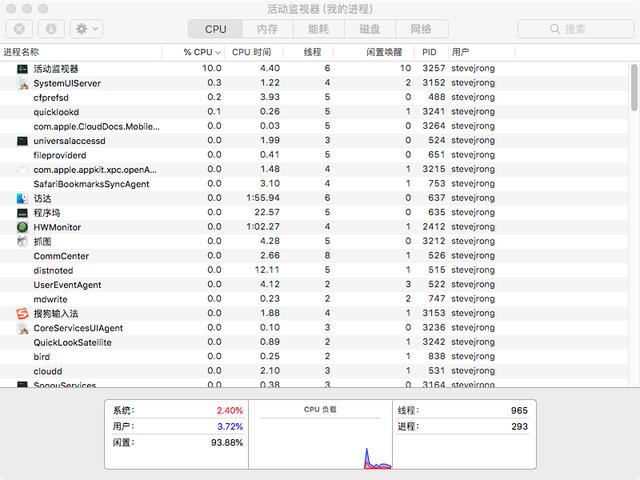Click CPU time 1:02.27 value
The height and width of the screenshot is (480, 640).
click(263, 227)
